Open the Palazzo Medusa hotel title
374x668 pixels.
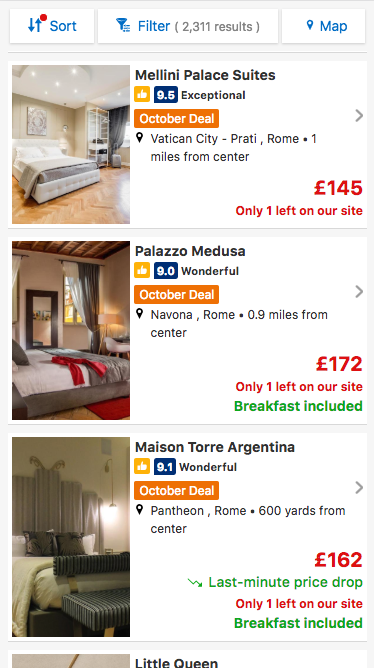click(x=190, y=251)
